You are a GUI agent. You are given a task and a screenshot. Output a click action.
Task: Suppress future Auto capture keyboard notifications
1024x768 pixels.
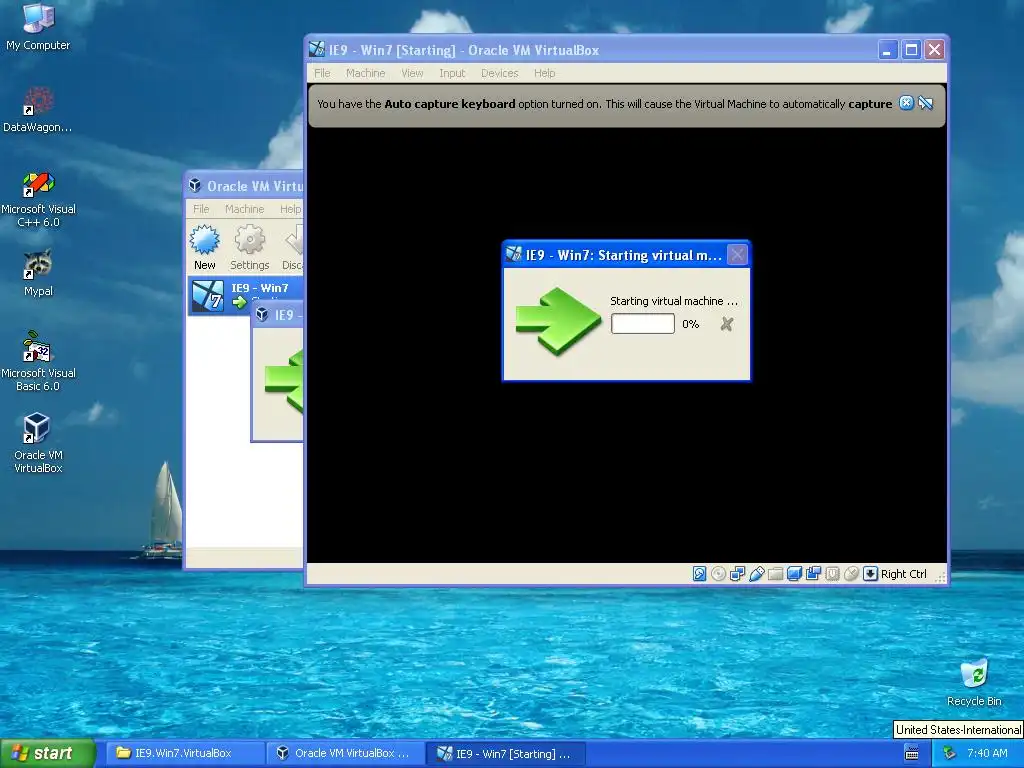pyautogui.click(x=925, y=103)
